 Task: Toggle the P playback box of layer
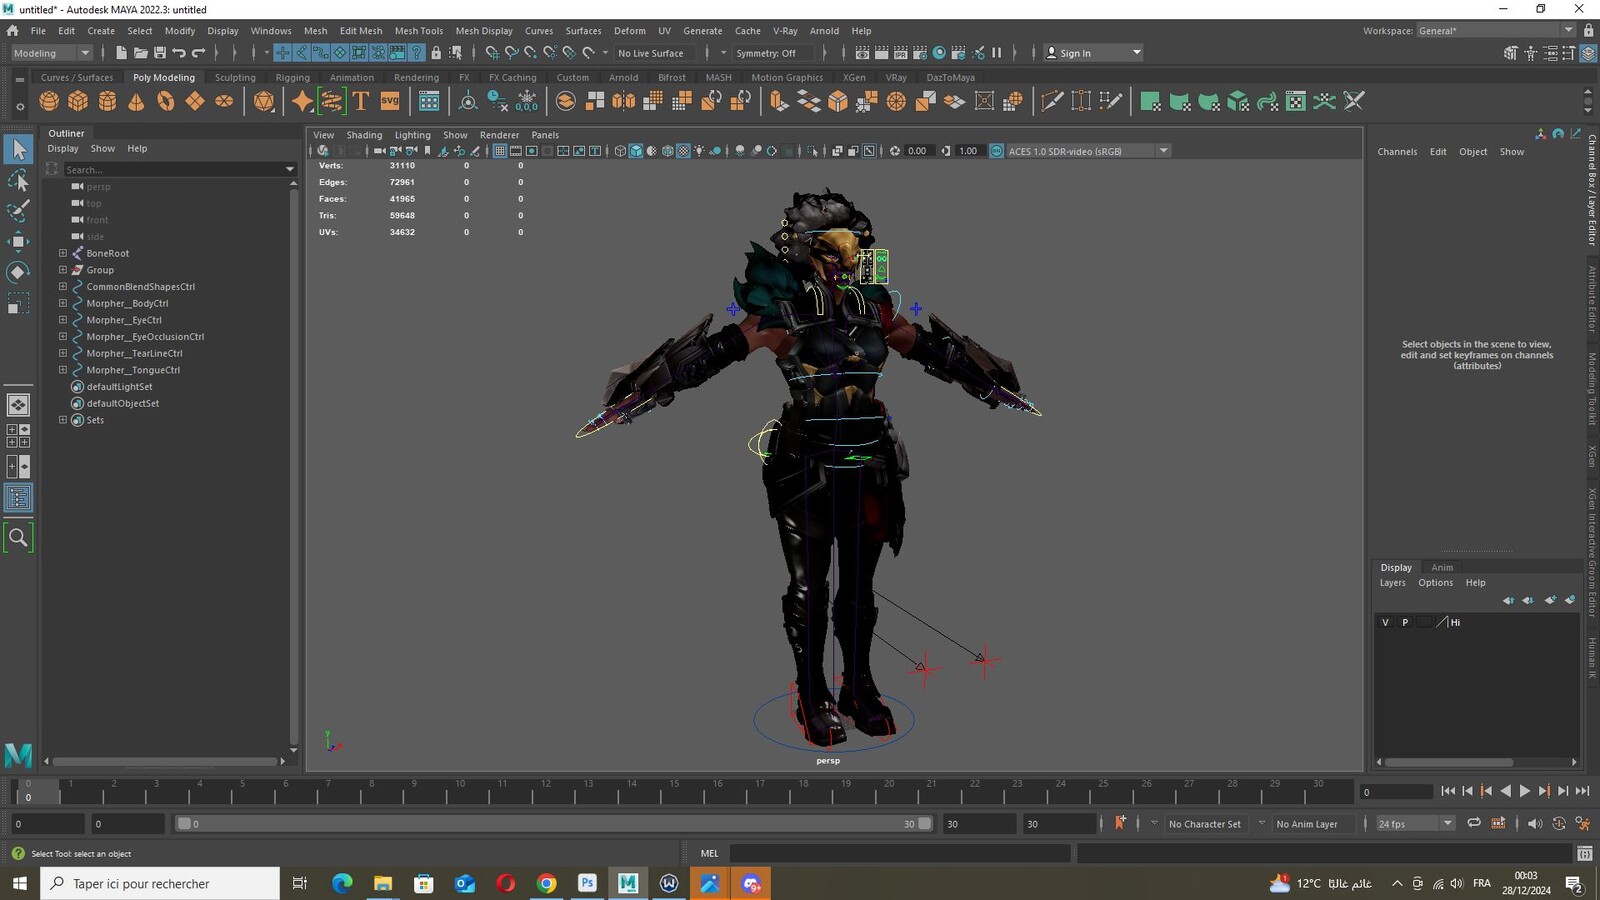click(x=1405, y=622)
